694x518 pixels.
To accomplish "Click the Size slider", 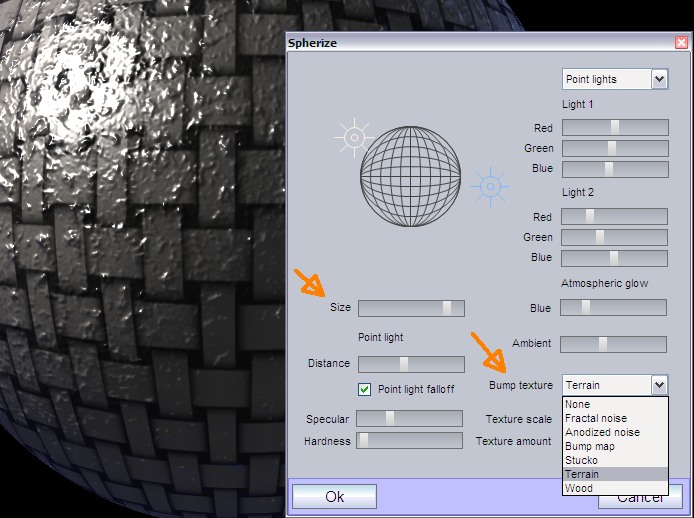I will point(412,308).
